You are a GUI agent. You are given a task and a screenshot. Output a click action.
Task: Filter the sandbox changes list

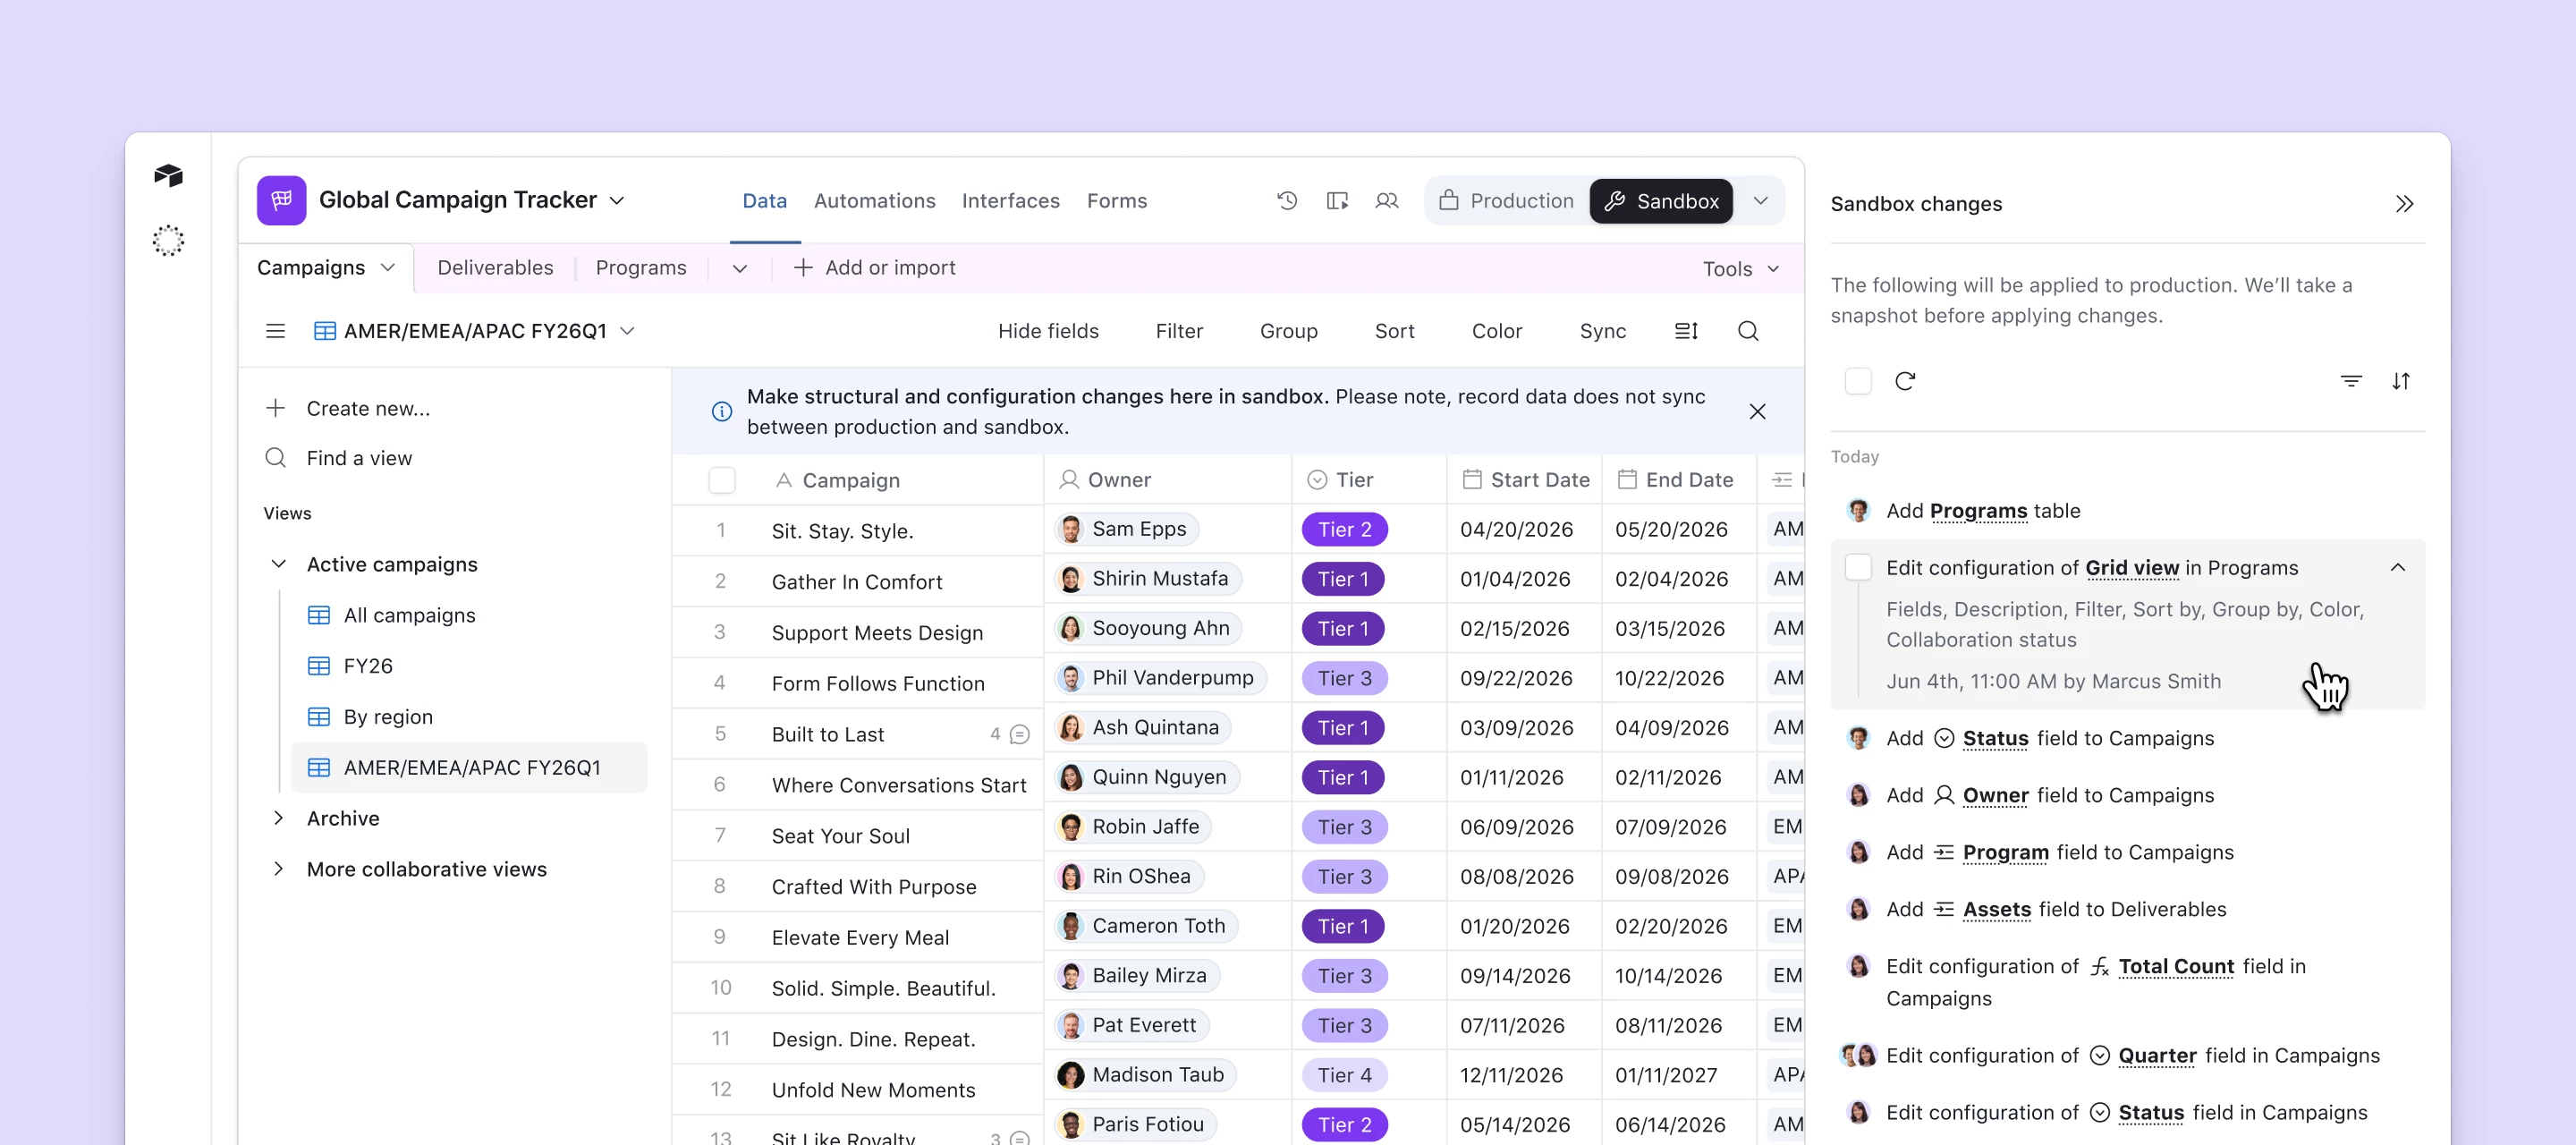tap(2351, 381)
